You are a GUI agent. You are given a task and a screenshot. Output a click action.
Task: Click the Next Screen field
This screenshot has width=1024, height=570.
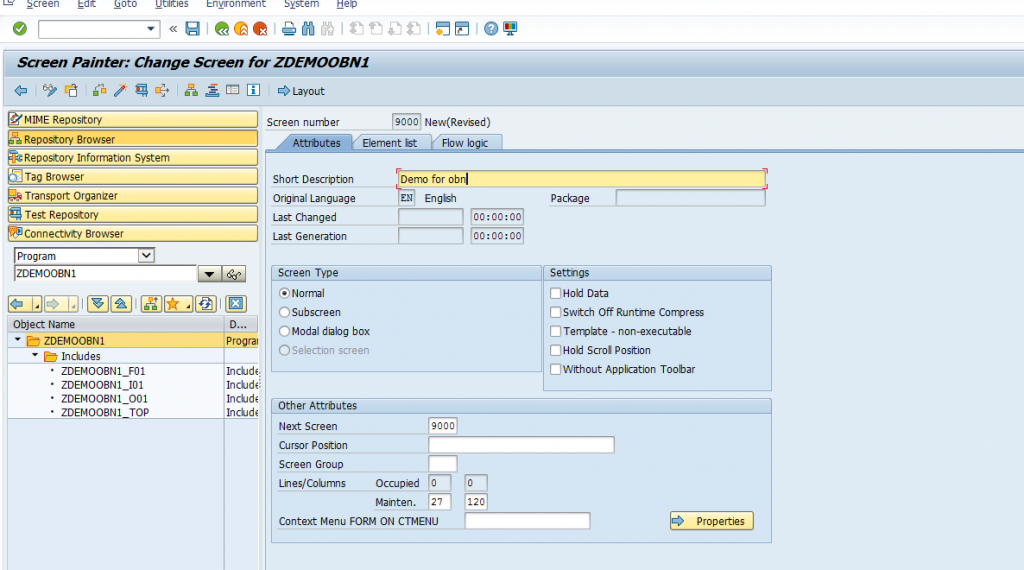(x=443, y=426)
